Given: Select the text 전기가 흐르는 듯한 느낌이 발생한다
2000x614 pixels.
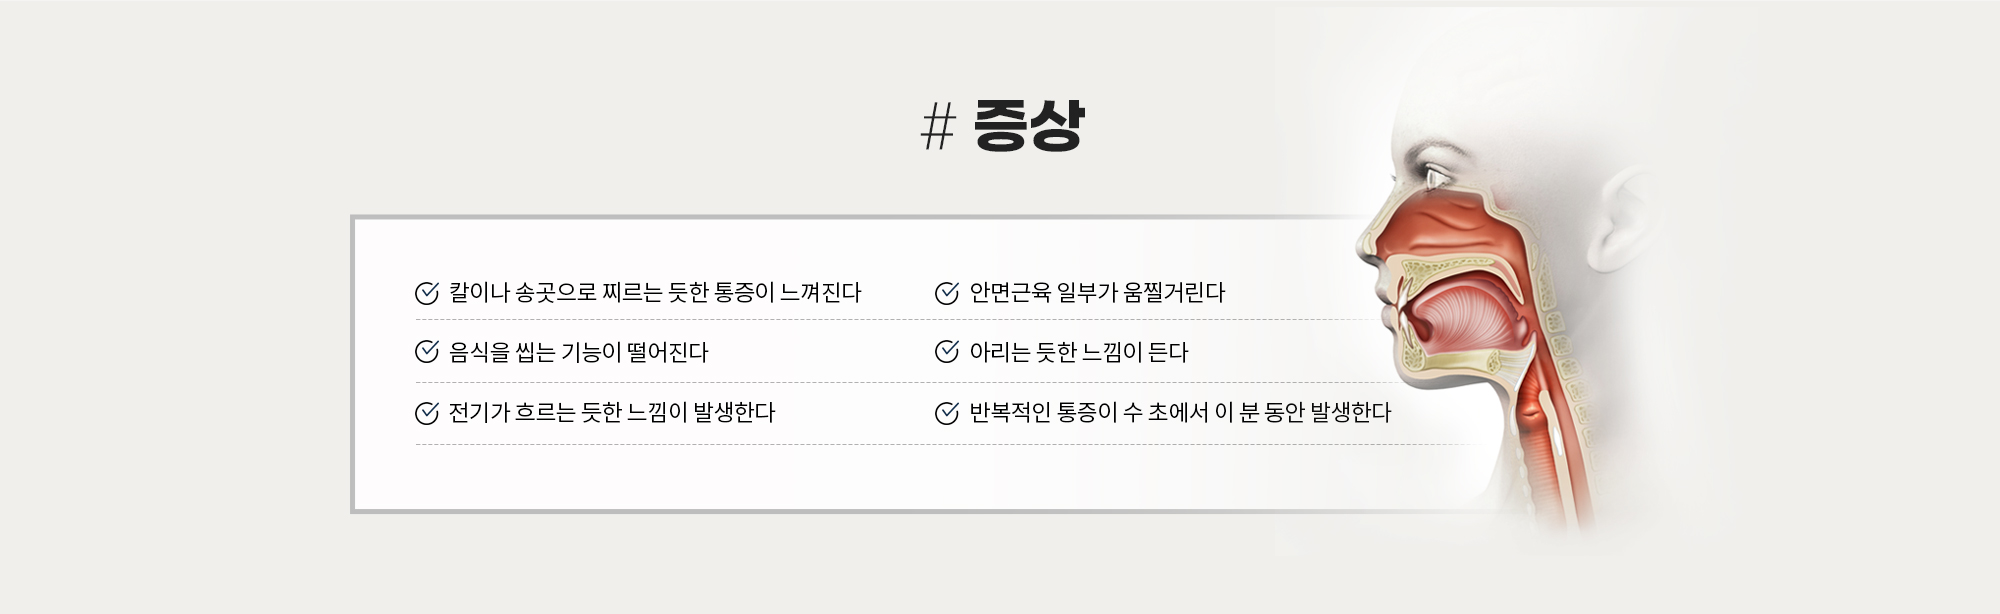Looking at the screenshot, I should point(612,413).
